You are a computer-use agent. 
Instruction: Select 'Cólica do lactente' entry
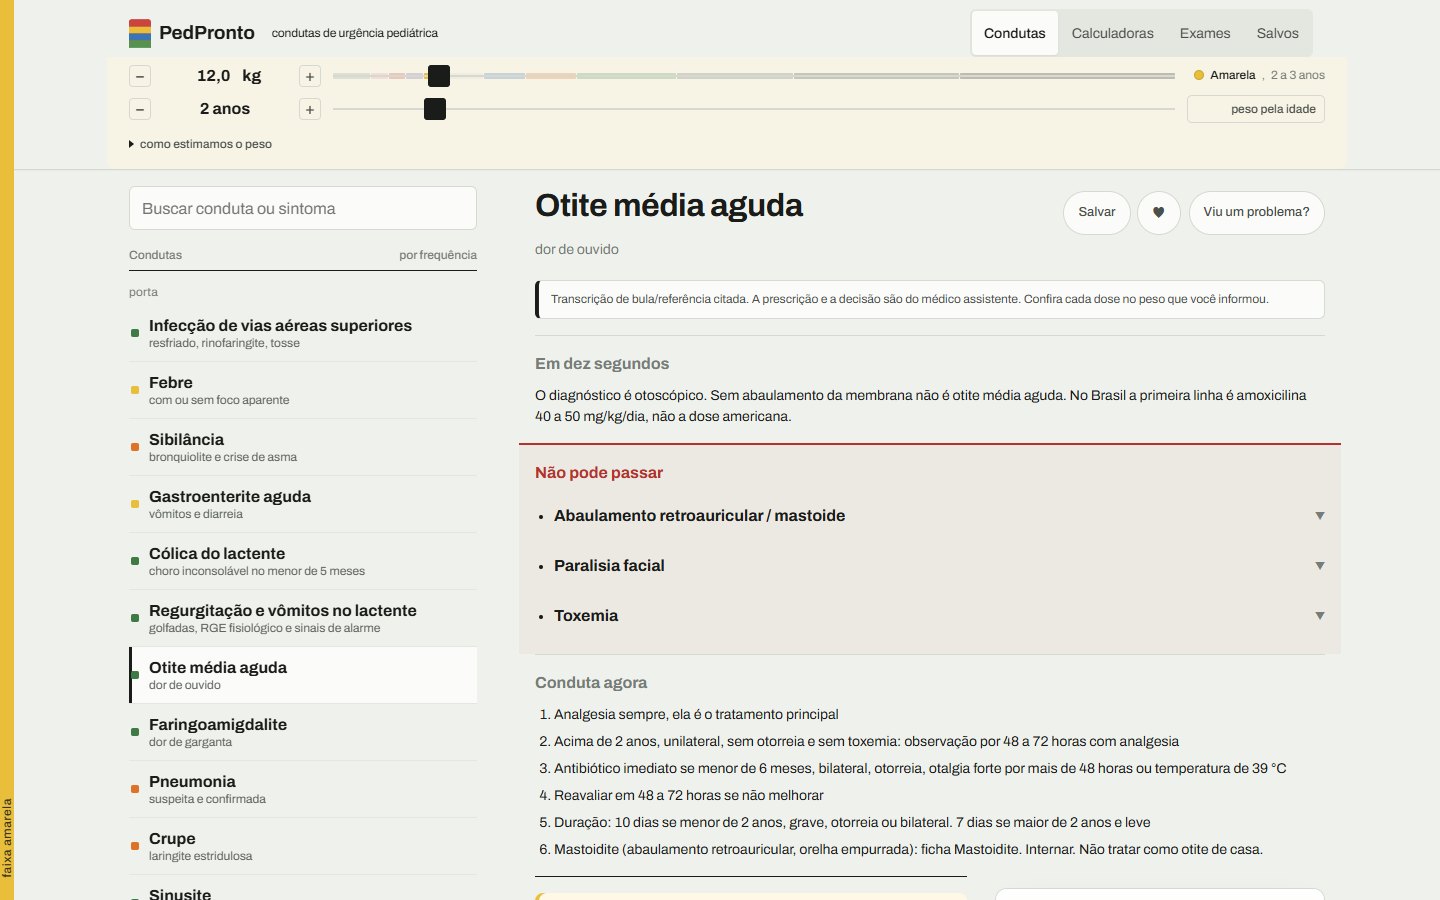pyautogui.click(x=303, y=561)
